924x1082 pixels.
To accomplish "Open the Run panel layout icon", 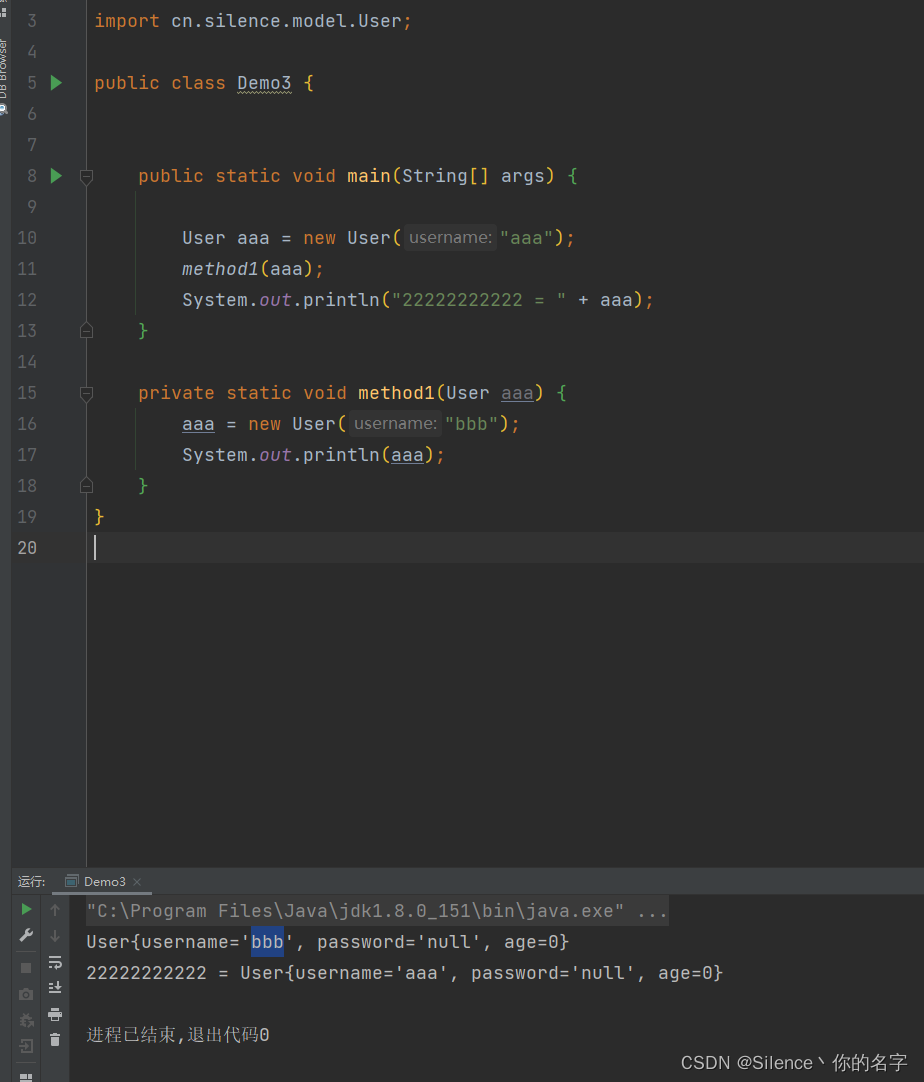I will tap(26, 1076).
